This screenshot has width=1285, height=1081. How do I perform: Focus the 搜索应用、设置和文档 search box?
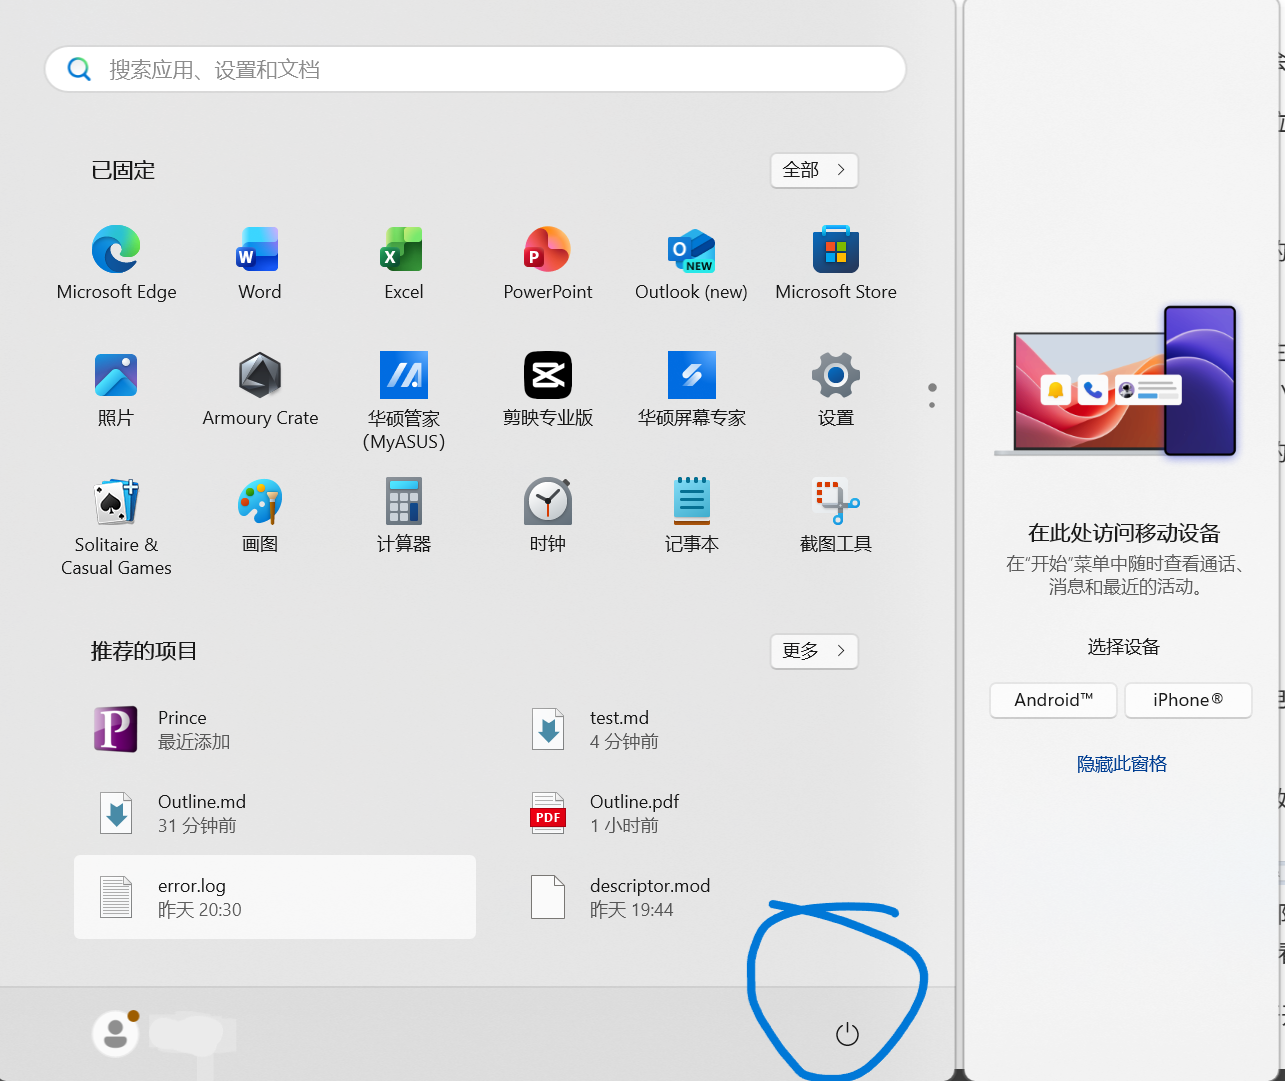pos(476,69)
